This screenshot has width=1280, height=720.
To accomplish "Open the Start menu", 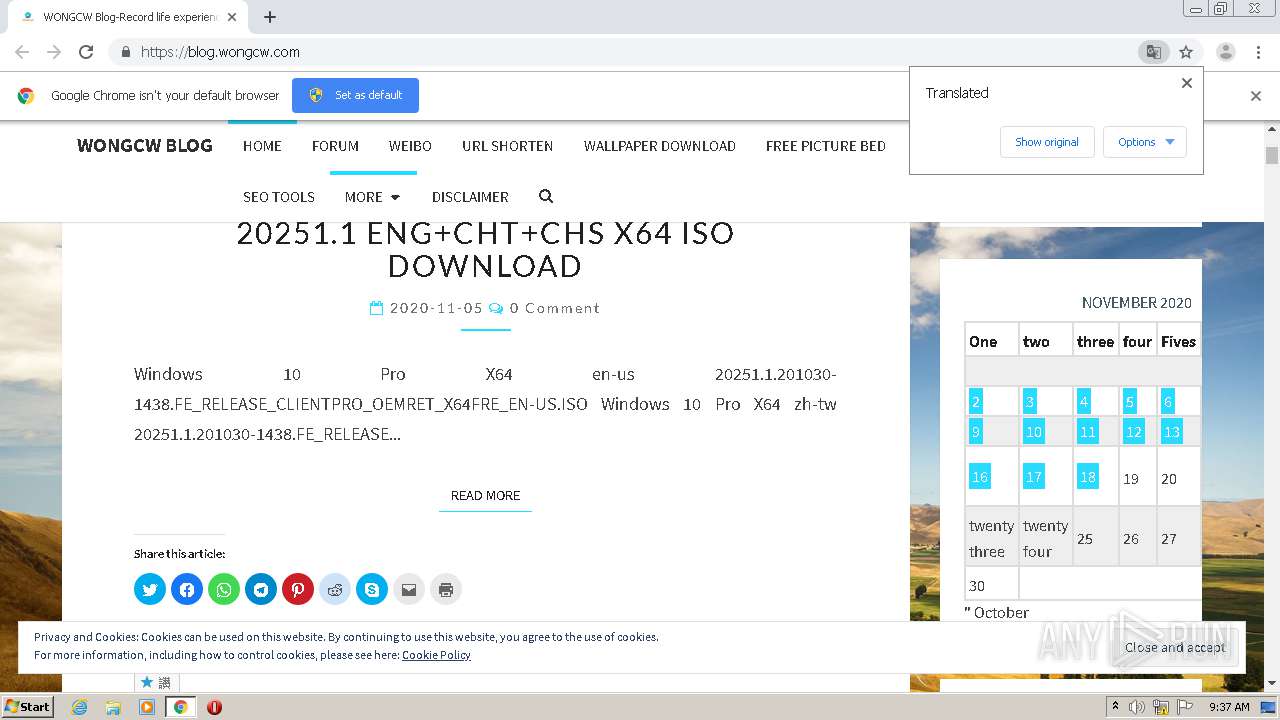I will 27,707.
